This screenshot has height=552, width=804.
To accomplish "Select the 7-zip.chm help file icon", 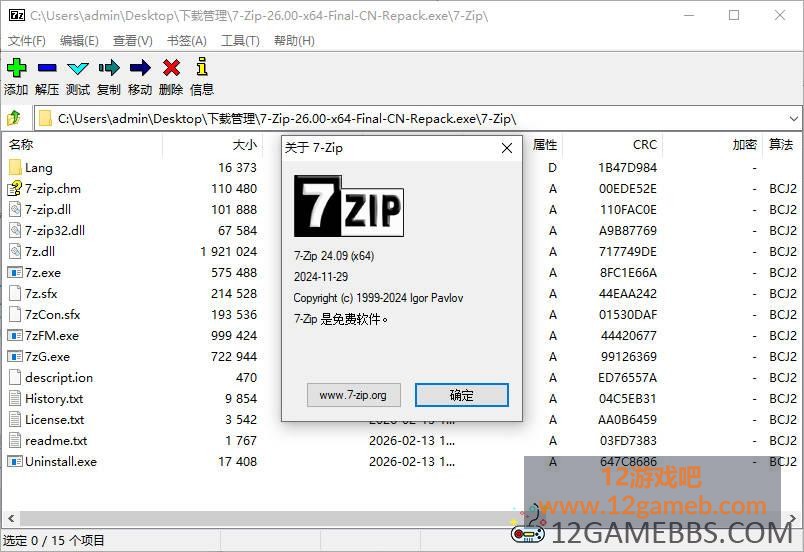I will point(15,188).
